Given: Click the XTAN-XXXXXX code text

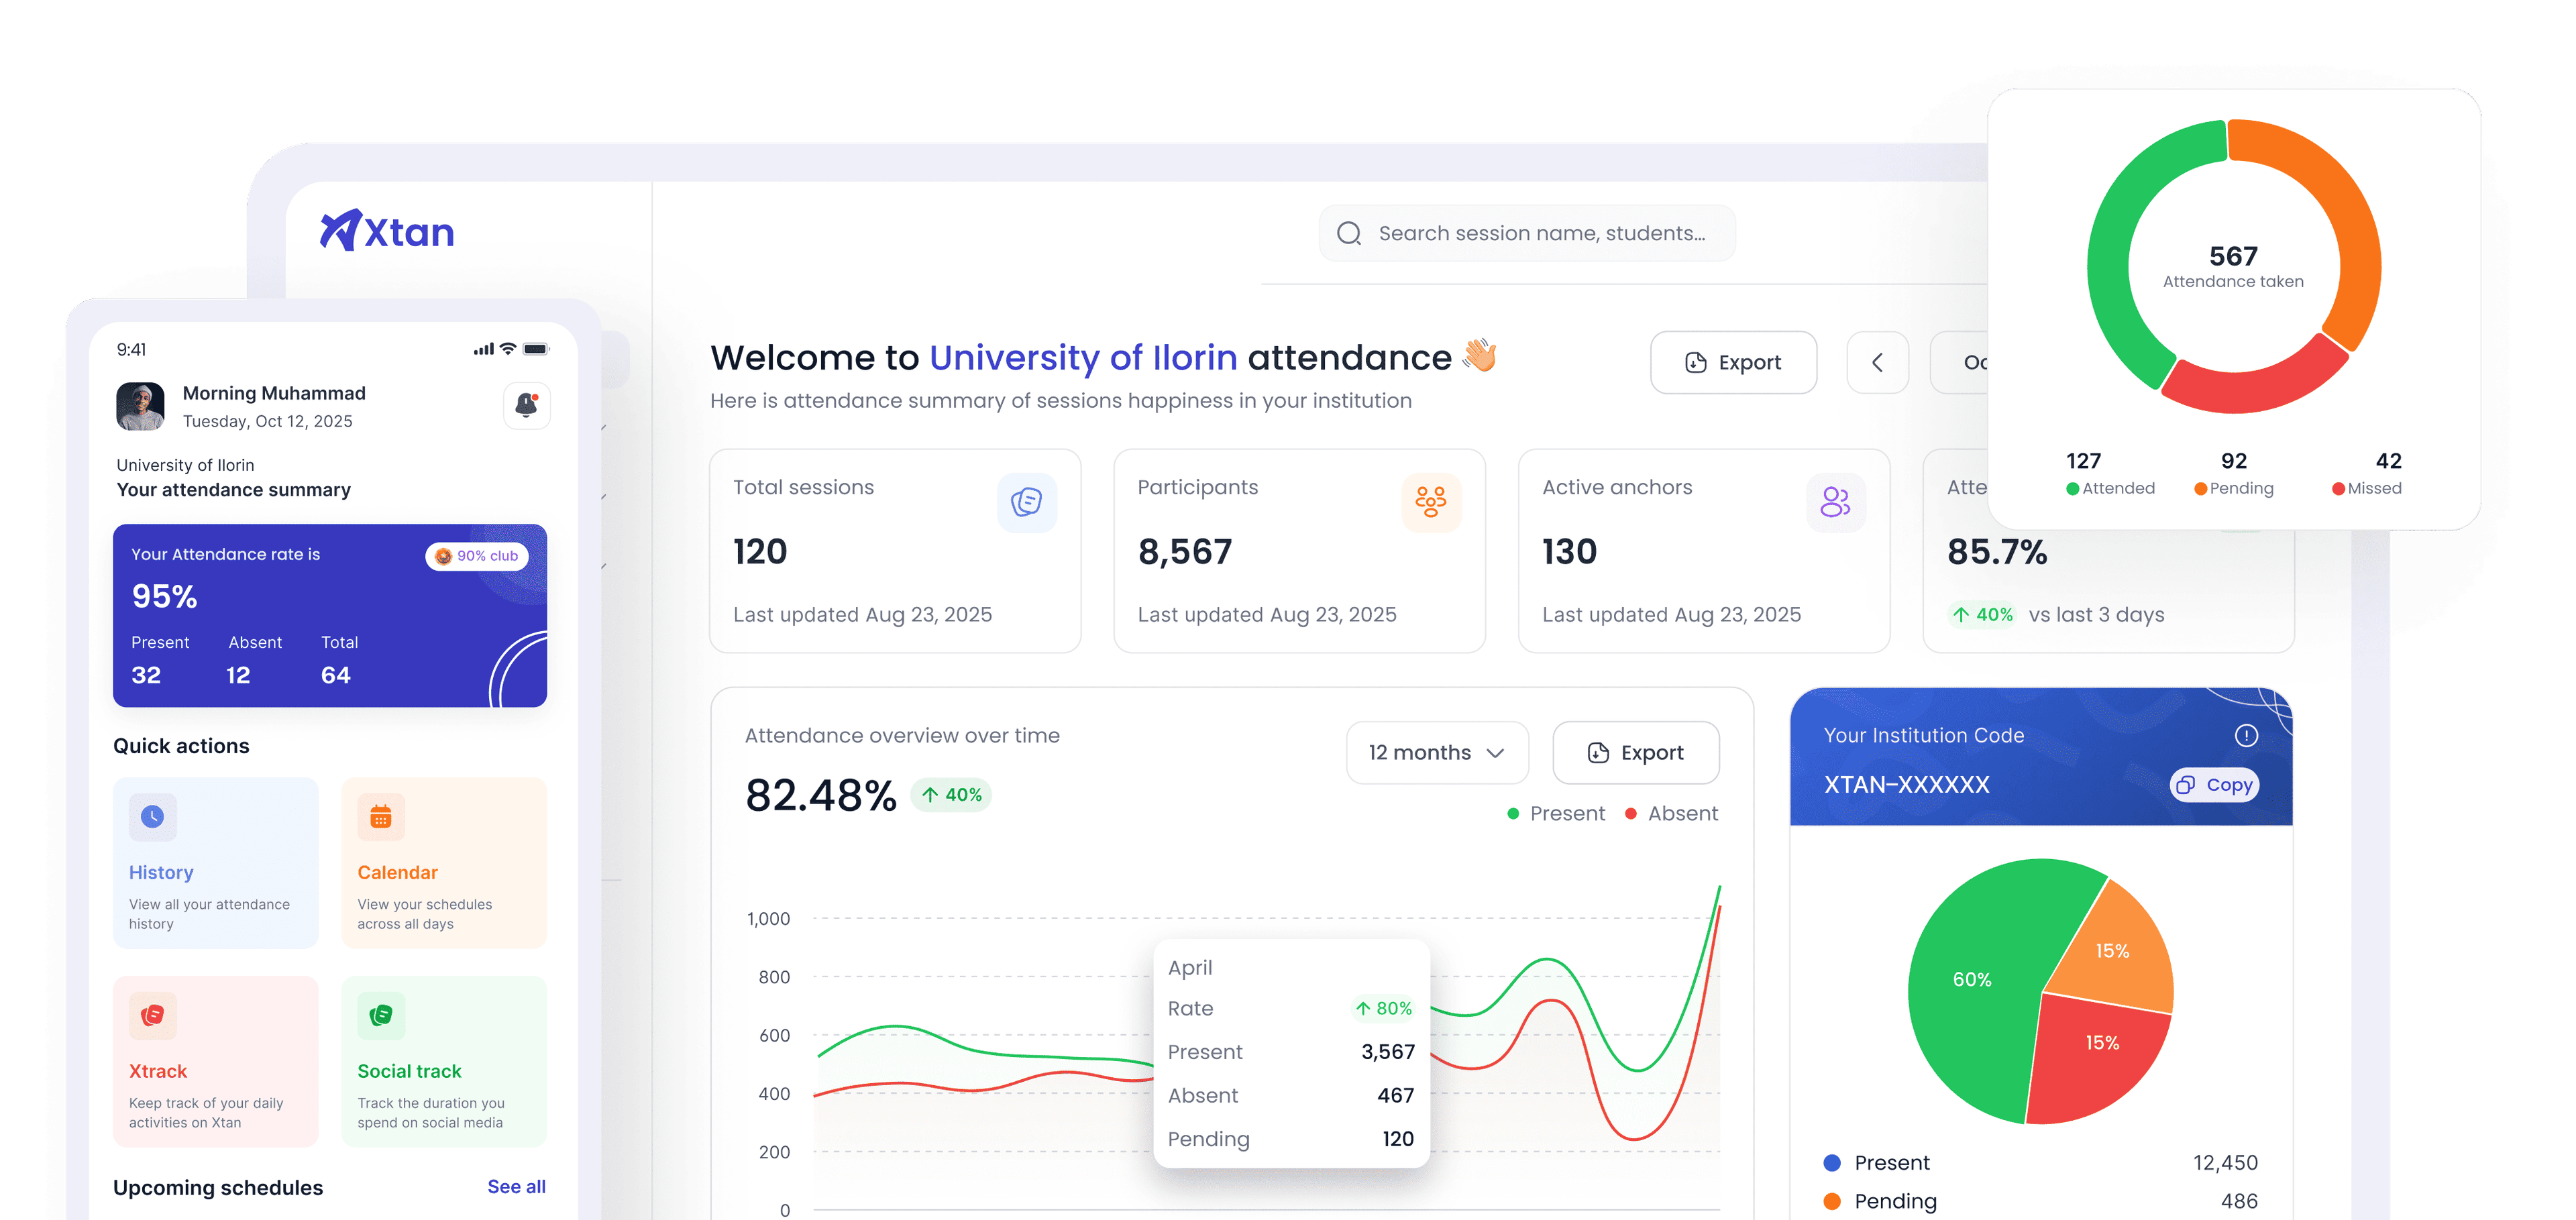Looking at the screenshot, I should pyautogui.click(x=1906, y=785).
